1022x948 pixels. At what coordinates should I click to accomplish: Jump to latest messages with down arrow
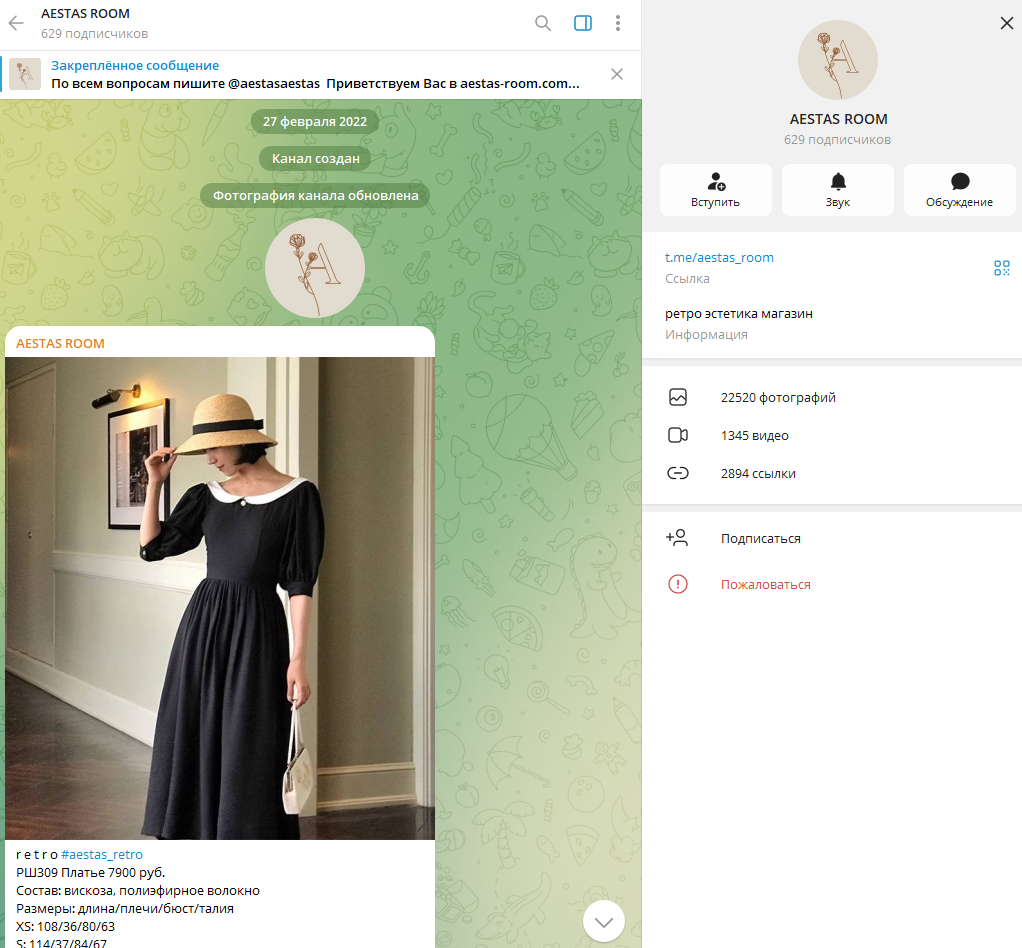(x=604, y=921)
